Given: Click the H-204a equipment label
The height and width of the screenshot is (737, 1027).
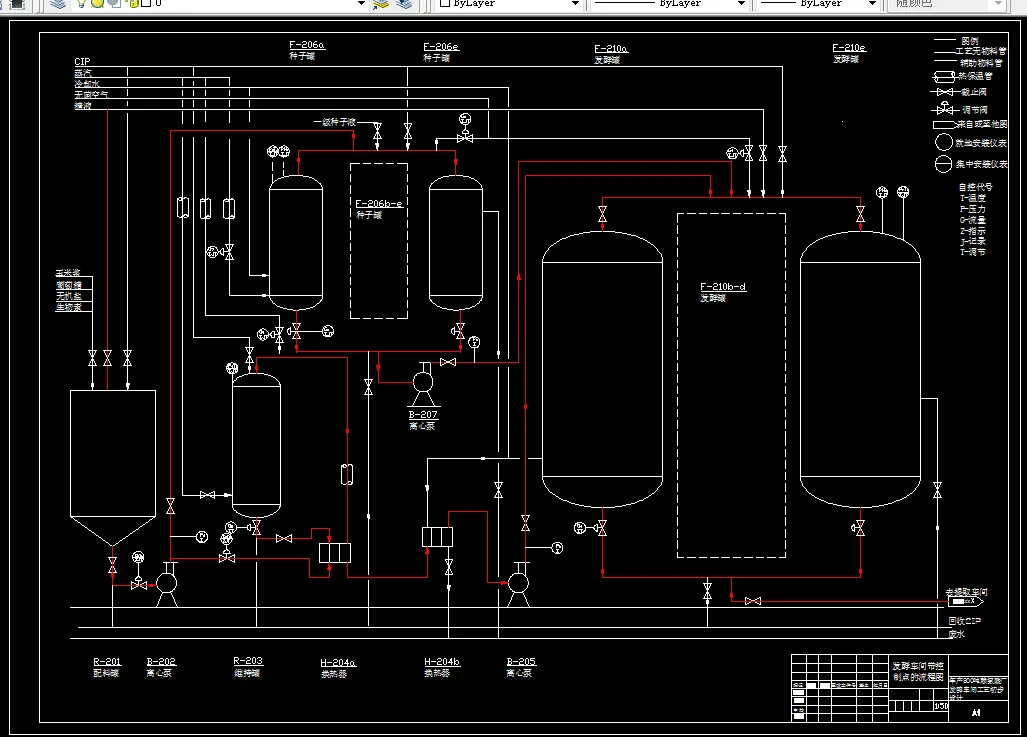Looking at the screenshot, I should (x=338, y=663).
